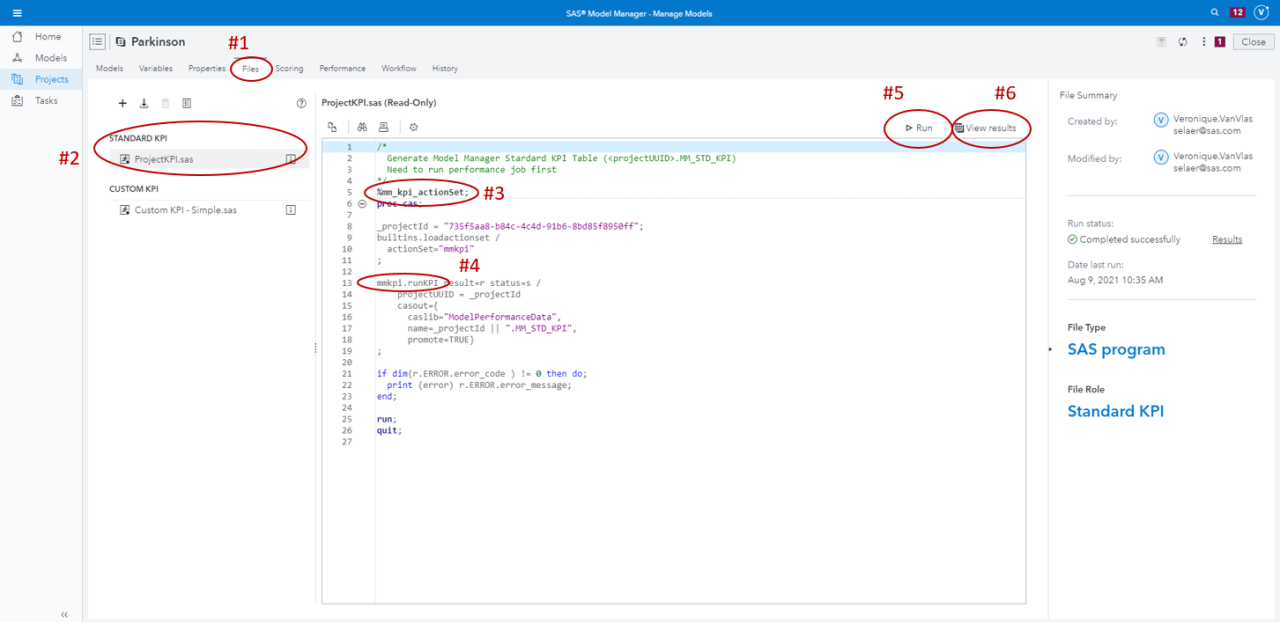This screenshot has height=623, width=1280.
Task: Switch to the Performance tab
Action: point(342,69)
